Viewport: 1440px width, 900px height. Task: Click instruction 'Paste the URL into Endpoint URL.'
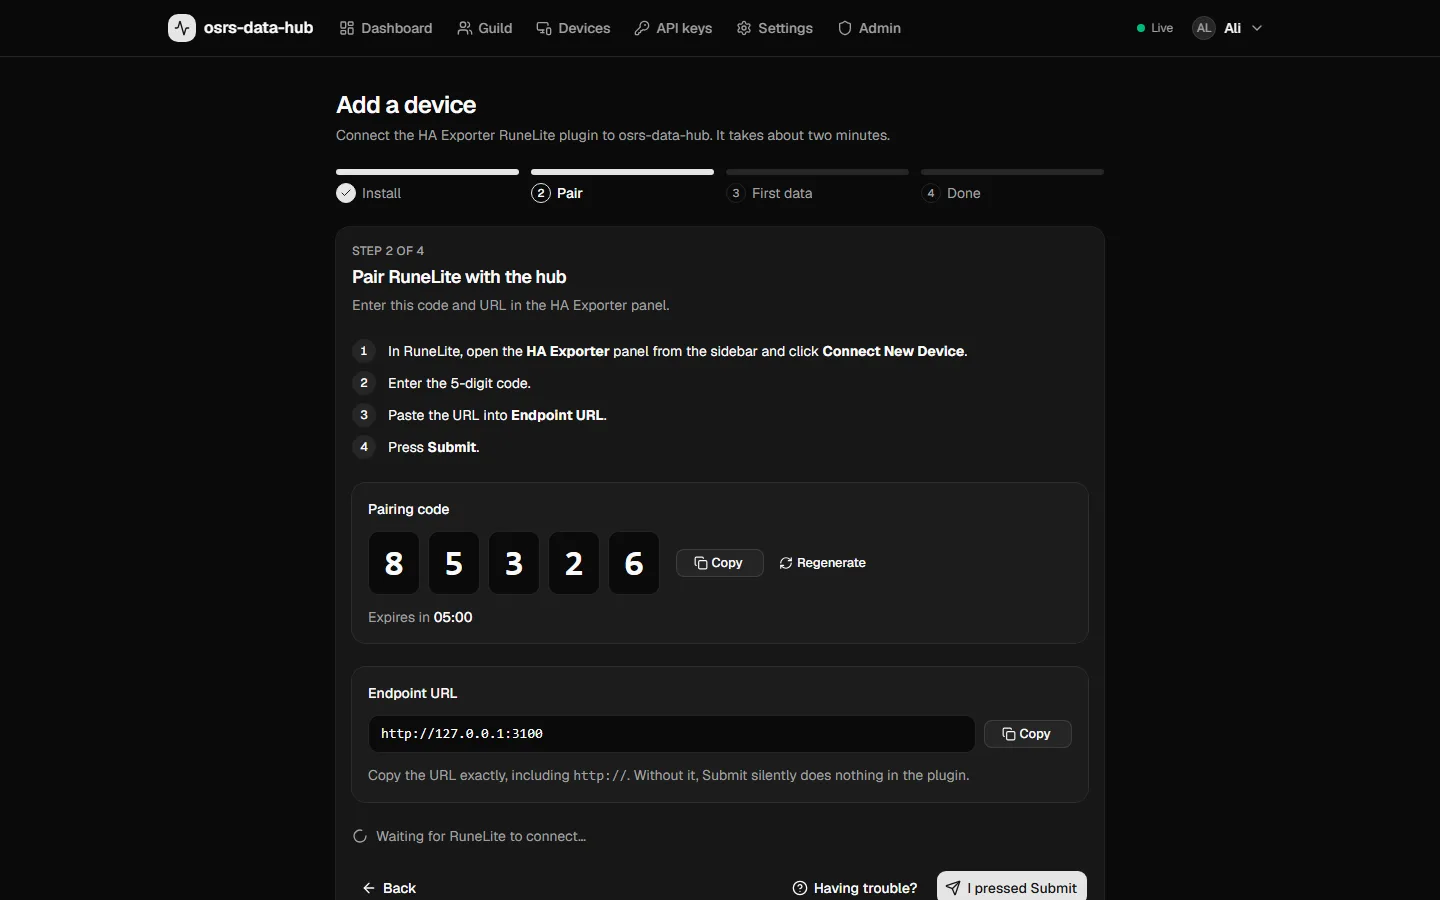pyautogui.click(x=497, y=415)
